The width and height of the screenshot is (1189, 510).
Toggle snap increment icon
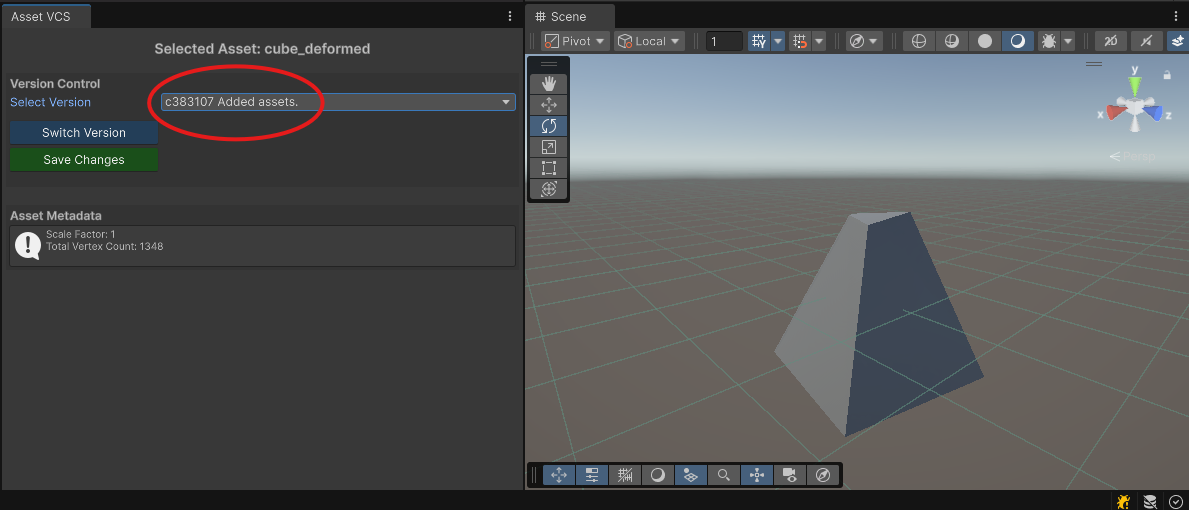click(799, 41)
